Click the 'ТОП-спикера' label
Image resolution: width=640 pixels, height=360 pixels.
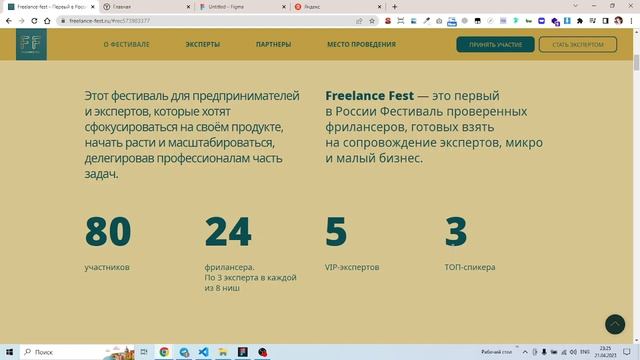470,267
